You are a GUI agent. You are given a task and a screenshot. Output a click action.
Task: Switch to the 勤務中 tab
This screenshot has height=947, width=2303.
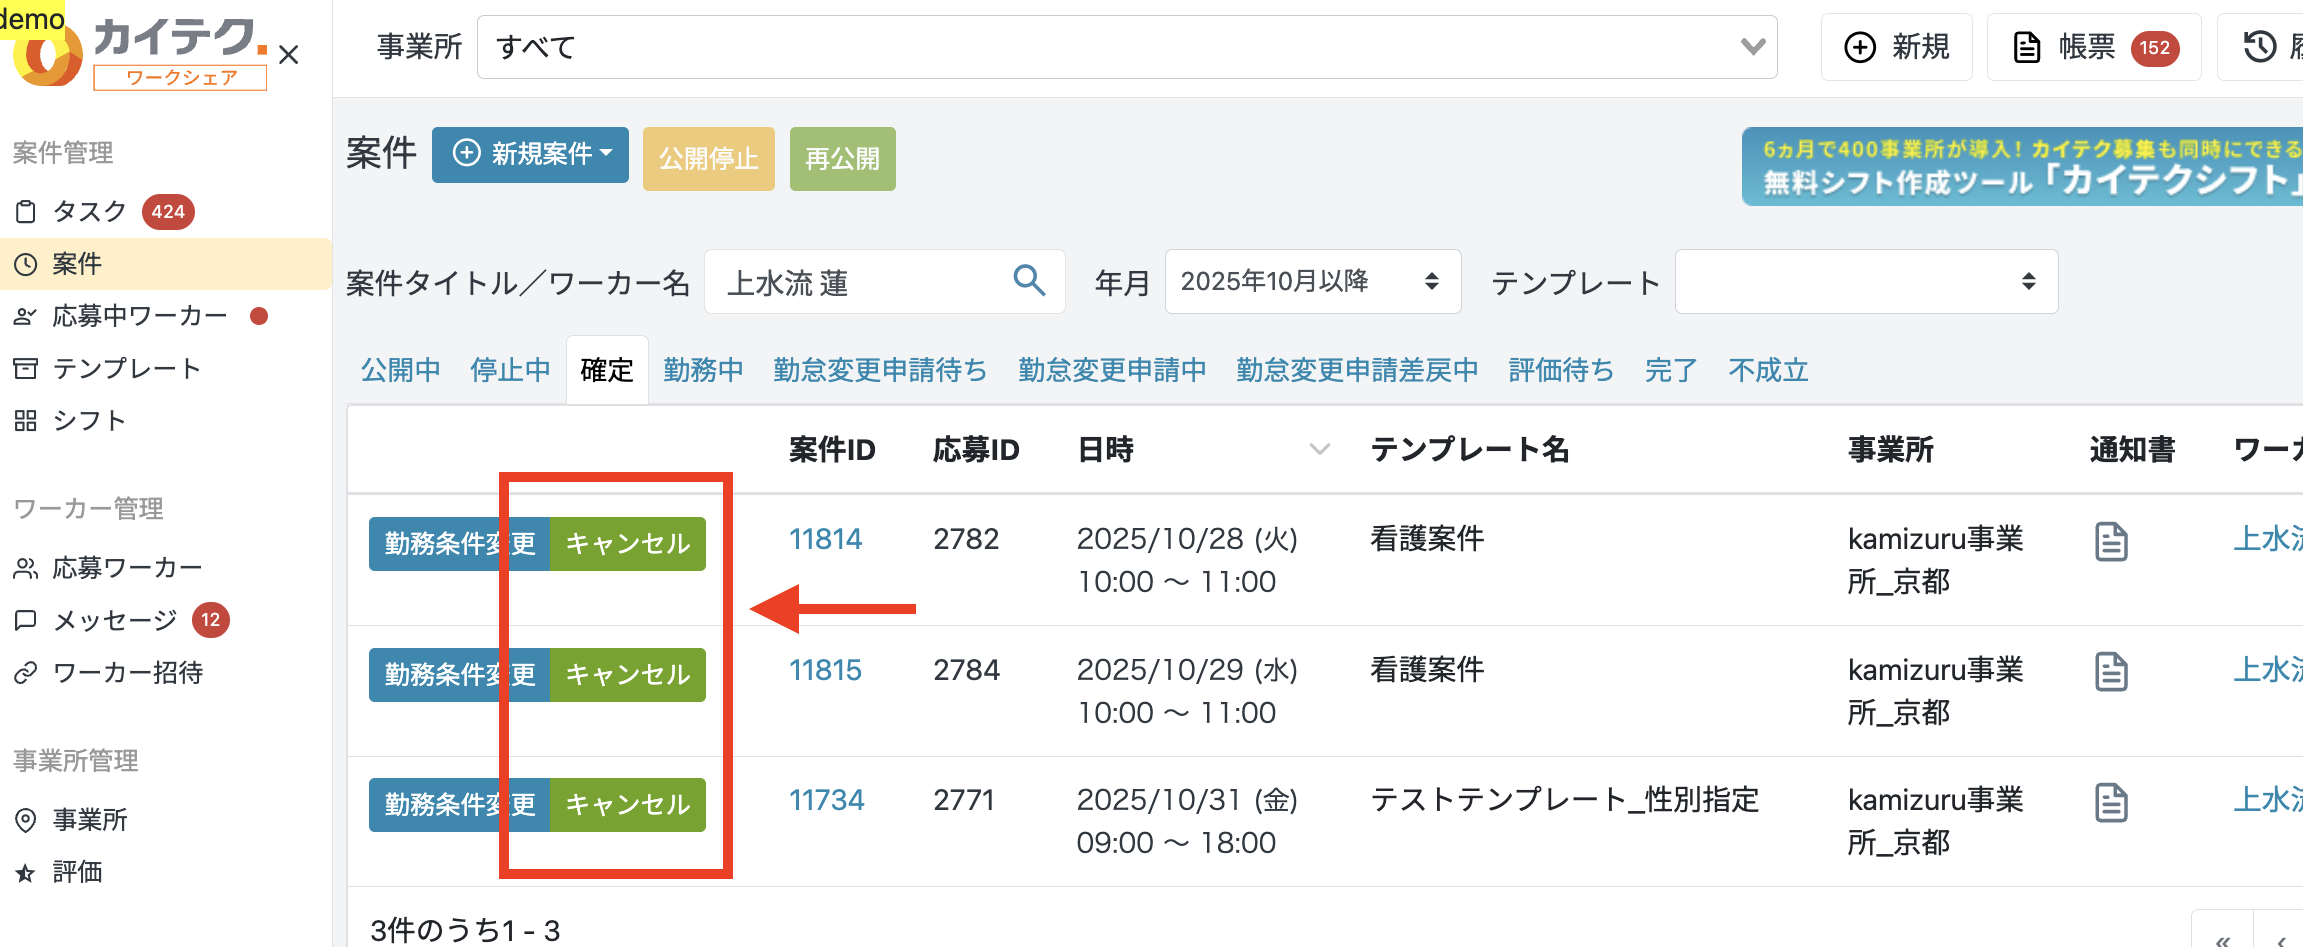pos(703,369)
